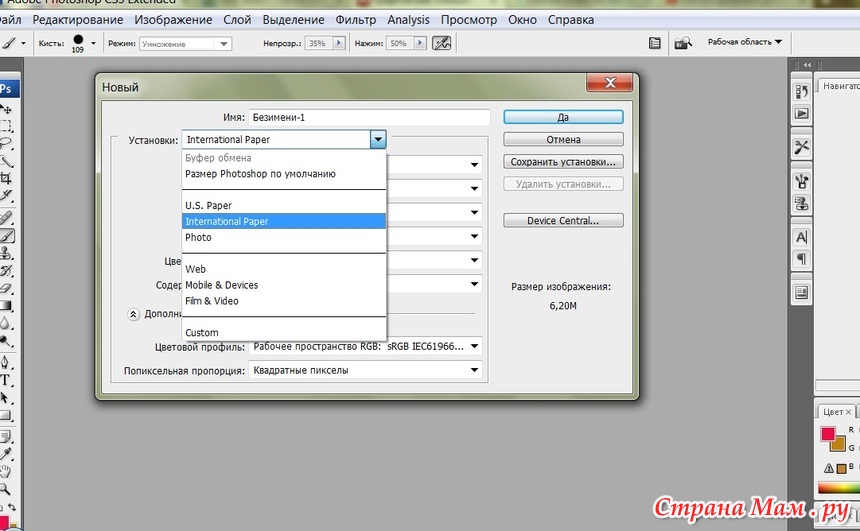Open the Brushes panel icon
The width and height of the screenshot is (860, 531).
801,180
